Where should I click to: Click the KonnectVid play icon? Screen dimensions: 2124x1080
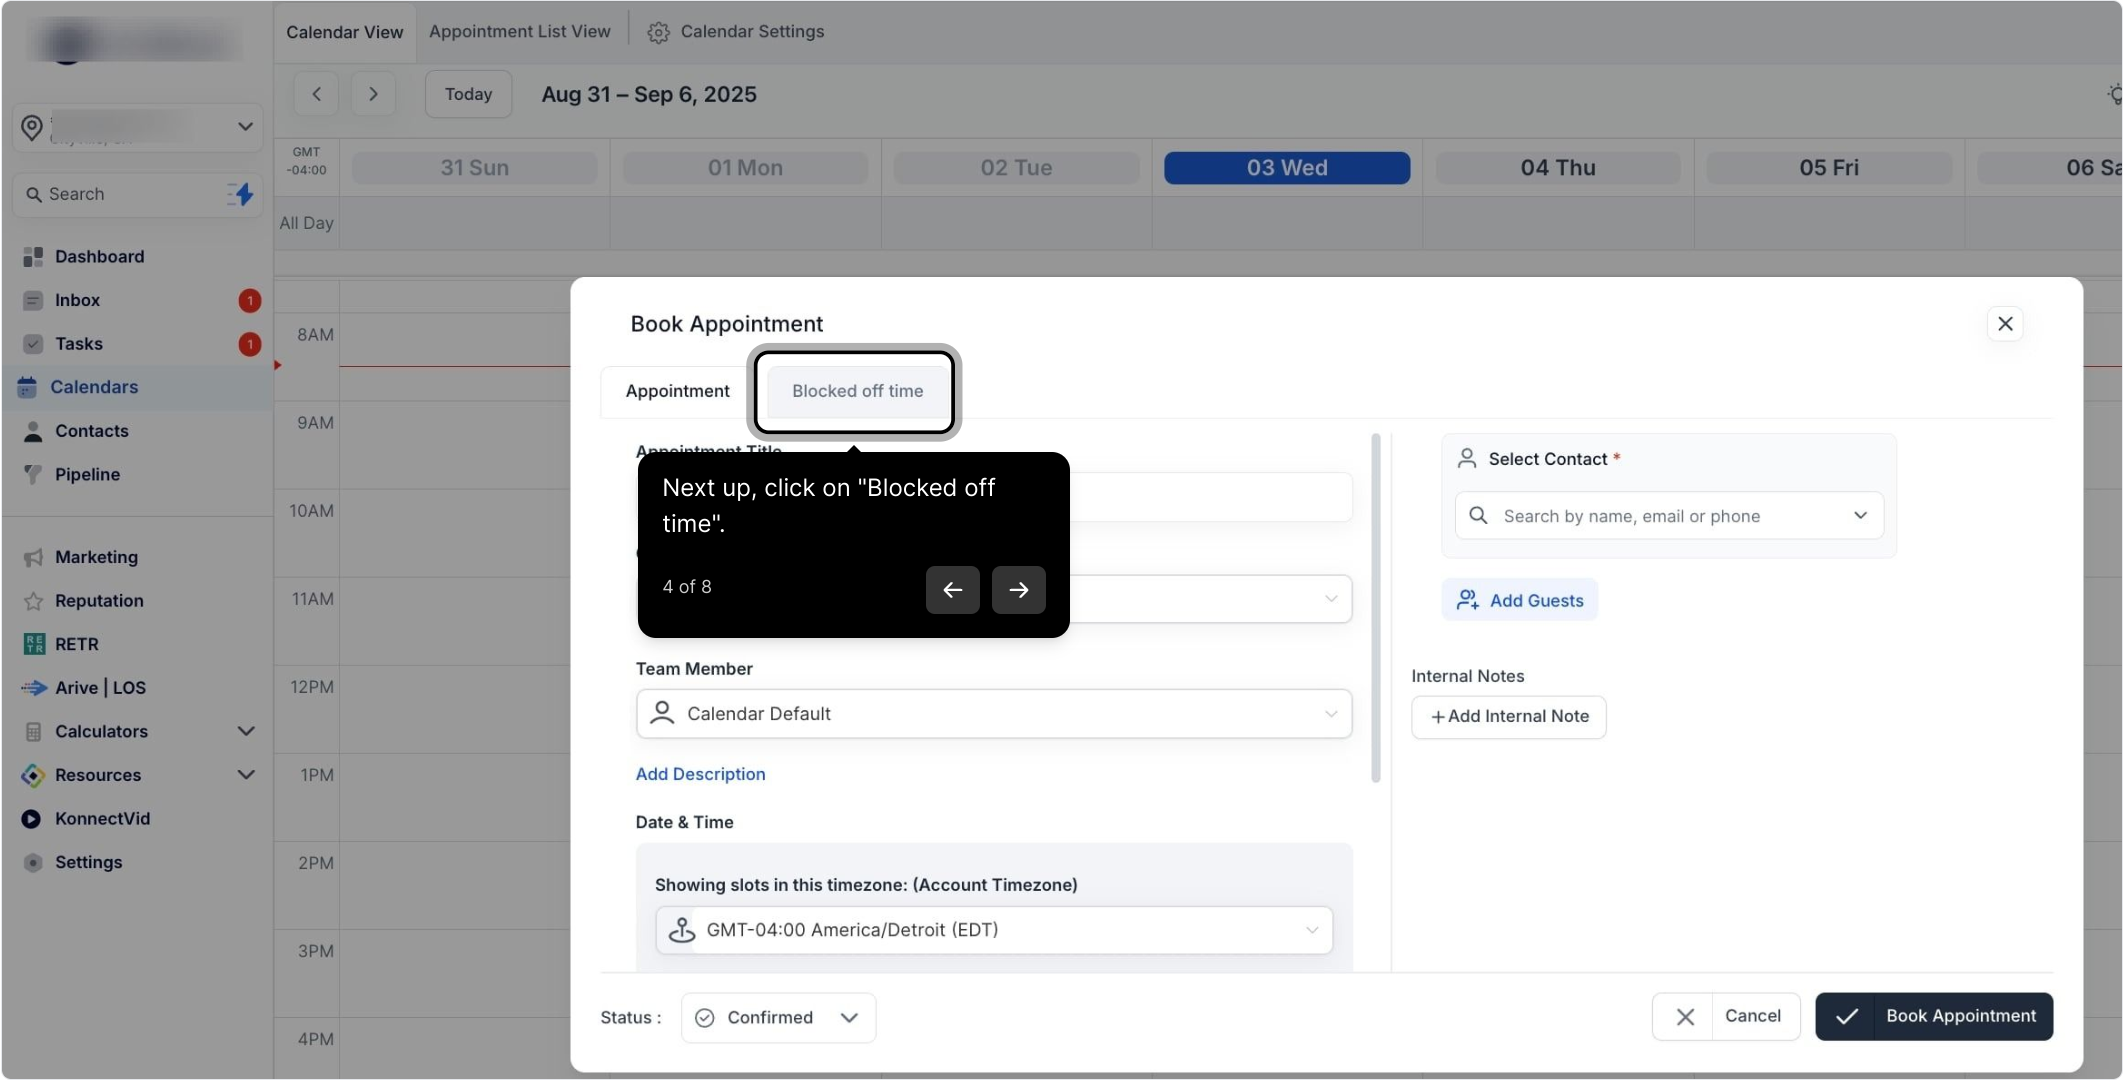[32, 818]
